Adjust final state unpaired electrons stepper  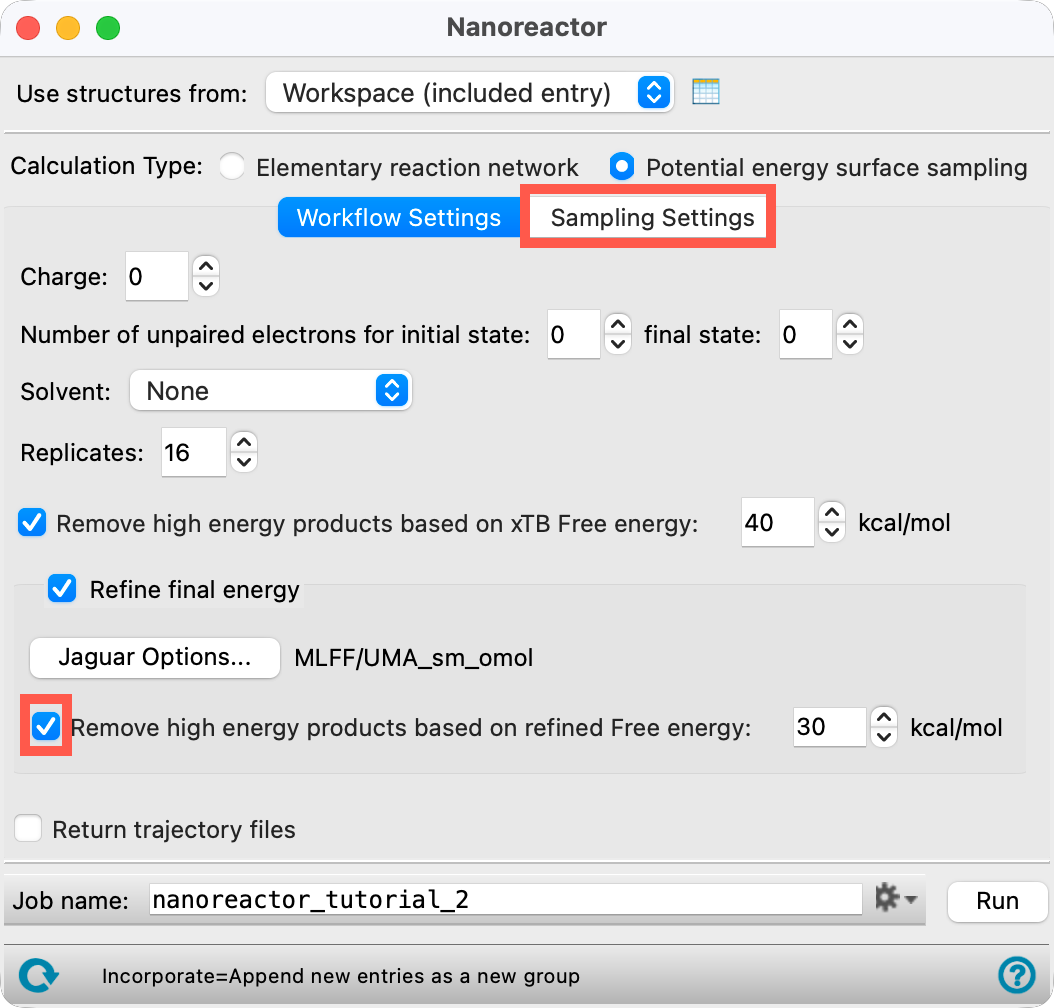[x=850, y=334]
